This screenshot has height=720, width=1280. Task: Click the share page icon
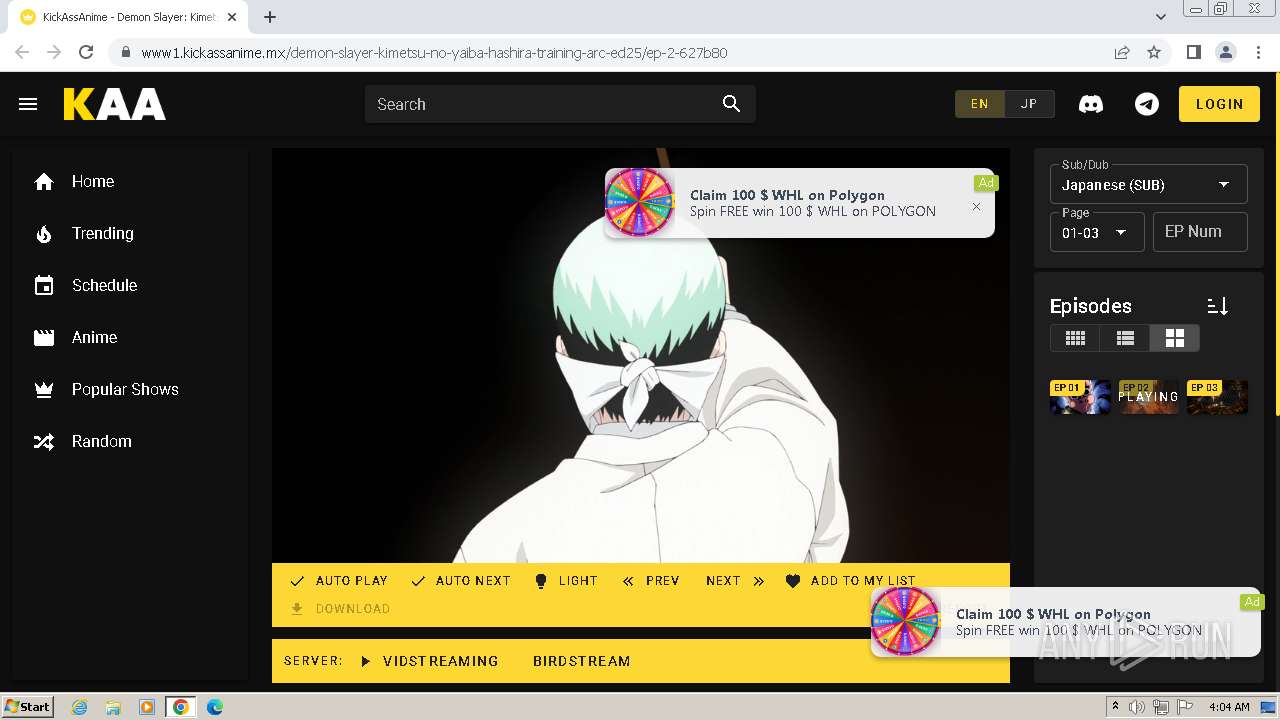pos(1122,52)
